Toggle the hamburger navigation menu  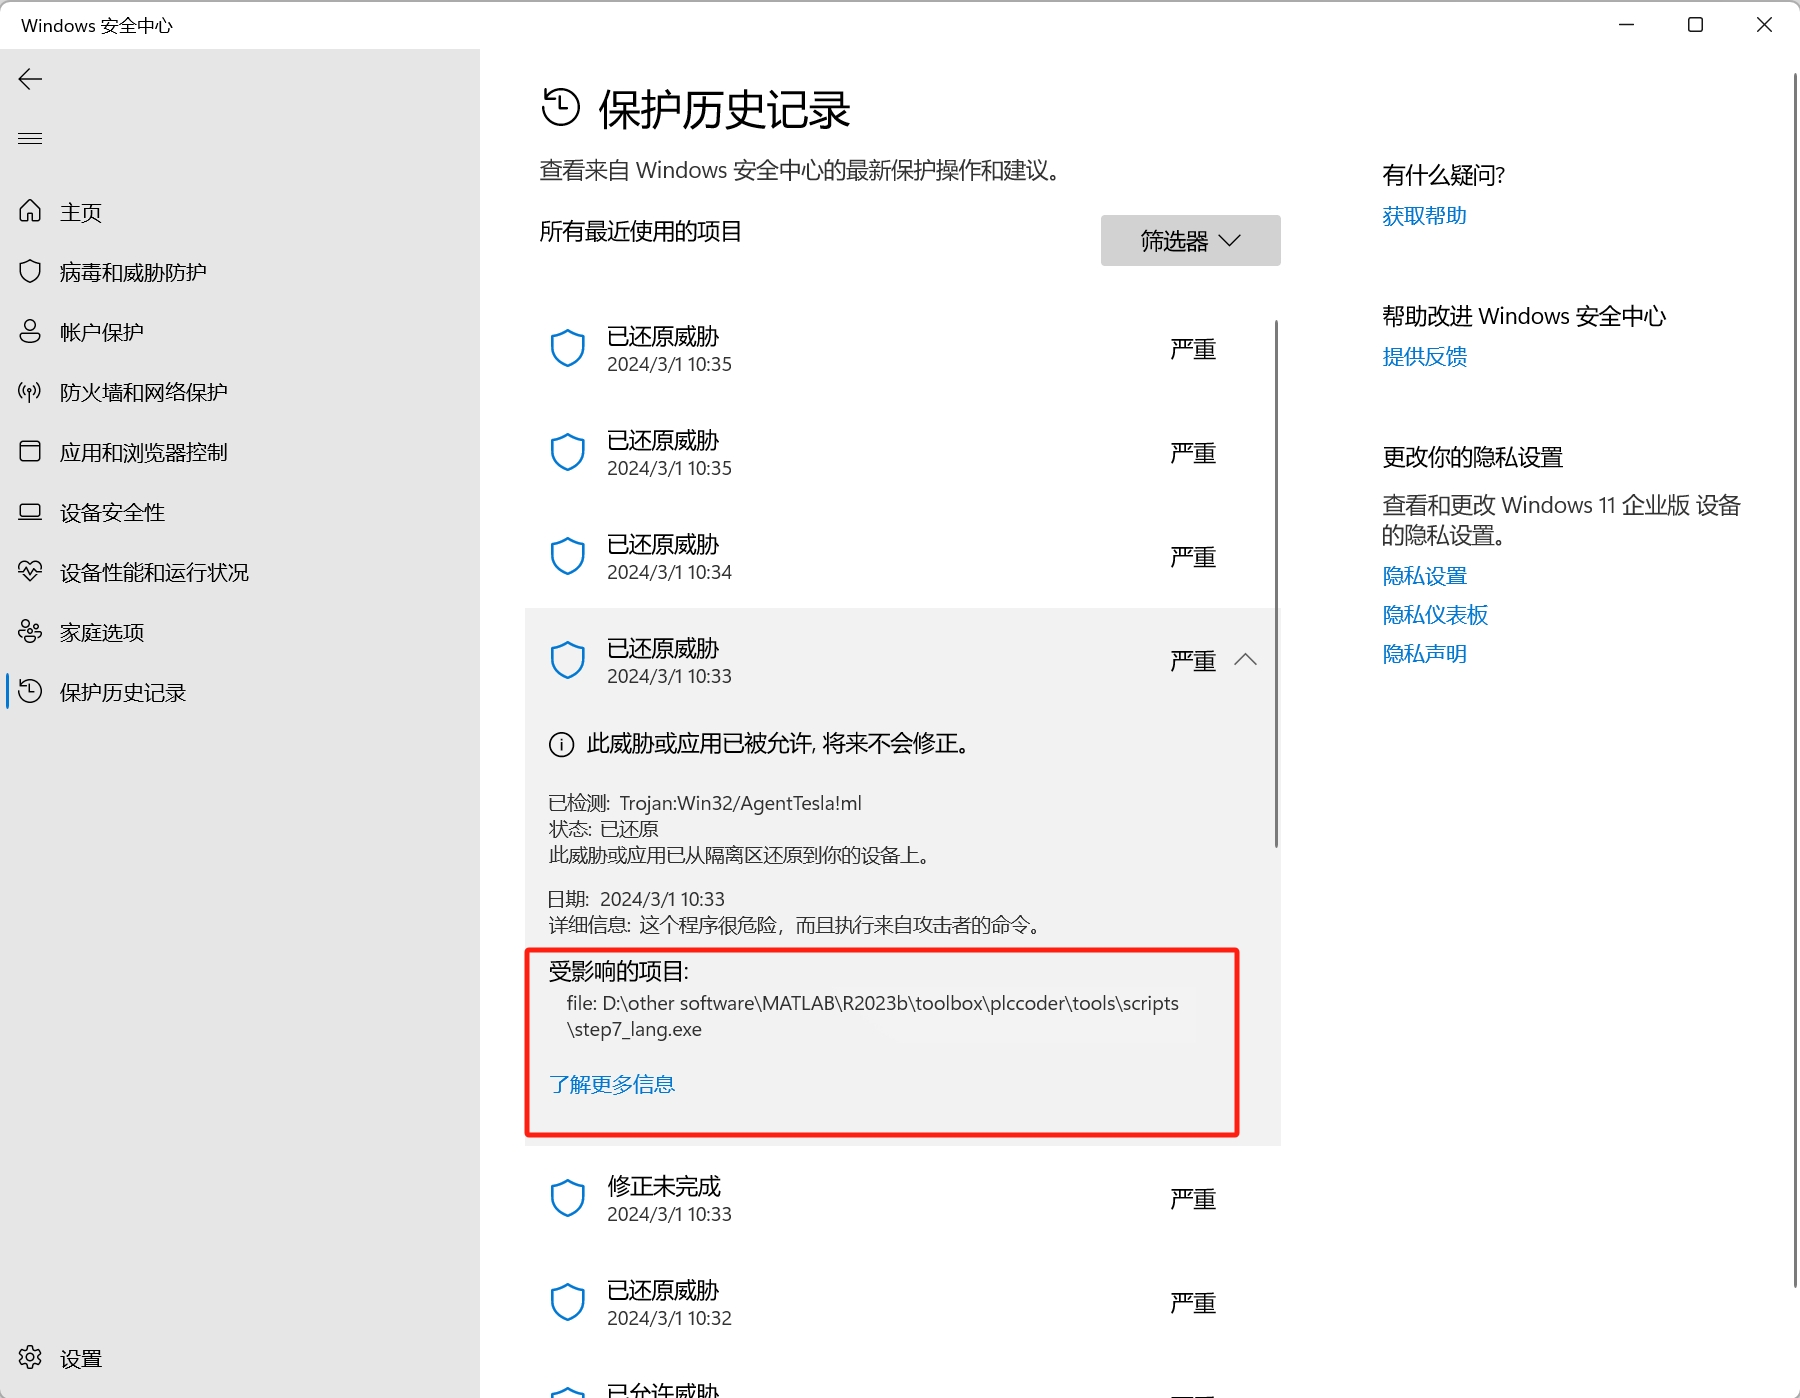(30, 138)
